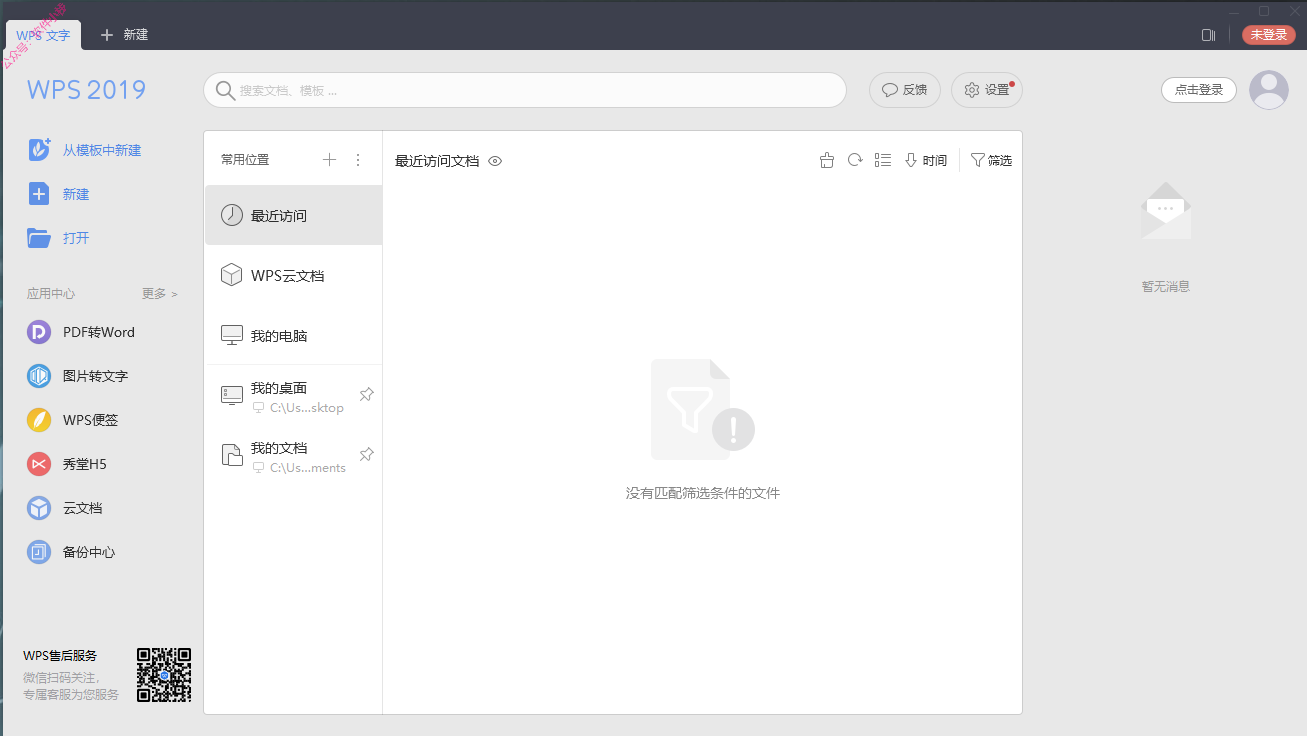Toggle the eye icon beside 最近访问文档
The height and width of the screenshot is (736, 1307).
tap(495, 161)
